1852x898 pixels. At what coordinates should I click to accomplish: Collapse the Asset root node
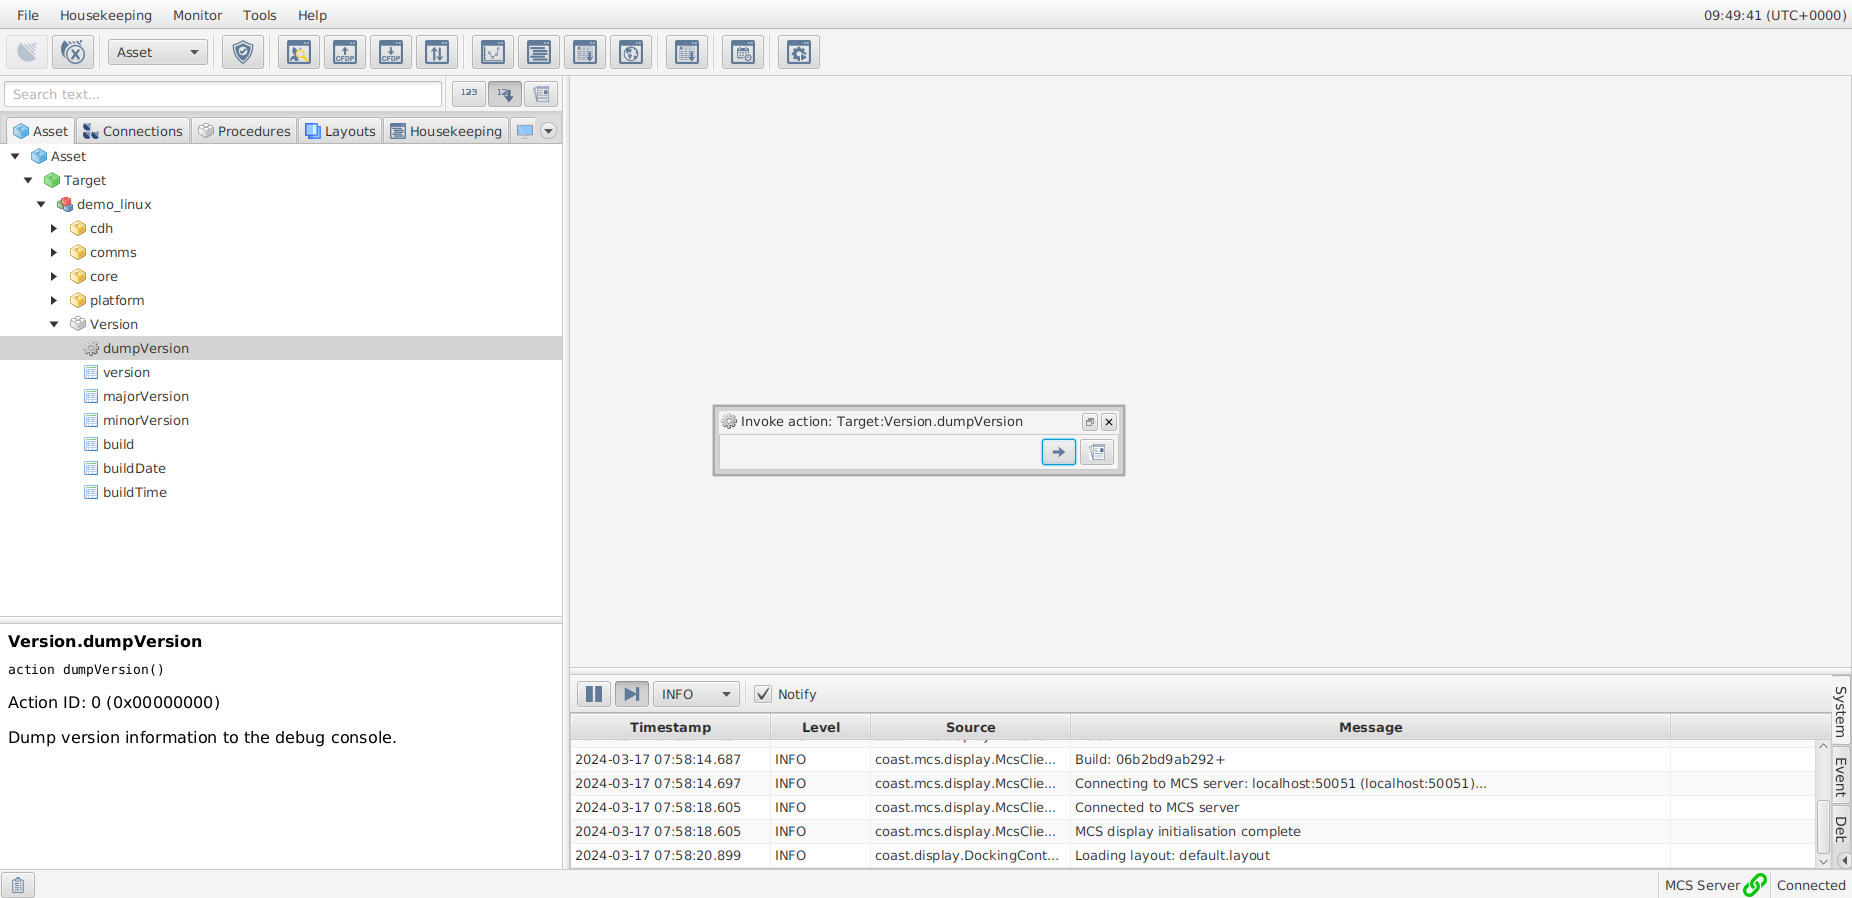[15, 156]
